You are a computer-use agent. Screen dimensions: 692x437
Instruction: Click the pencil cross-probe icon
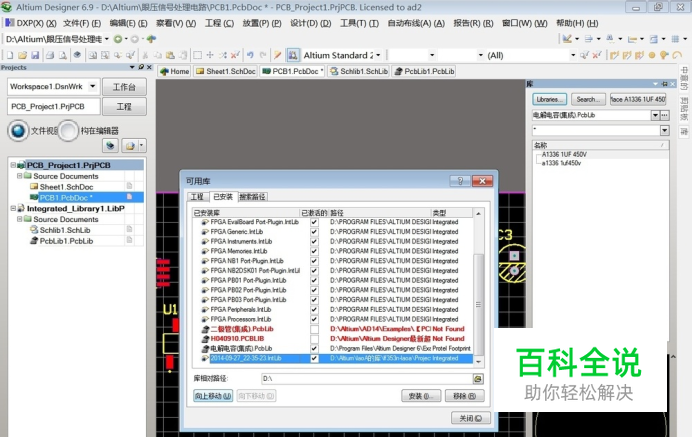click(x=277, y=55)
